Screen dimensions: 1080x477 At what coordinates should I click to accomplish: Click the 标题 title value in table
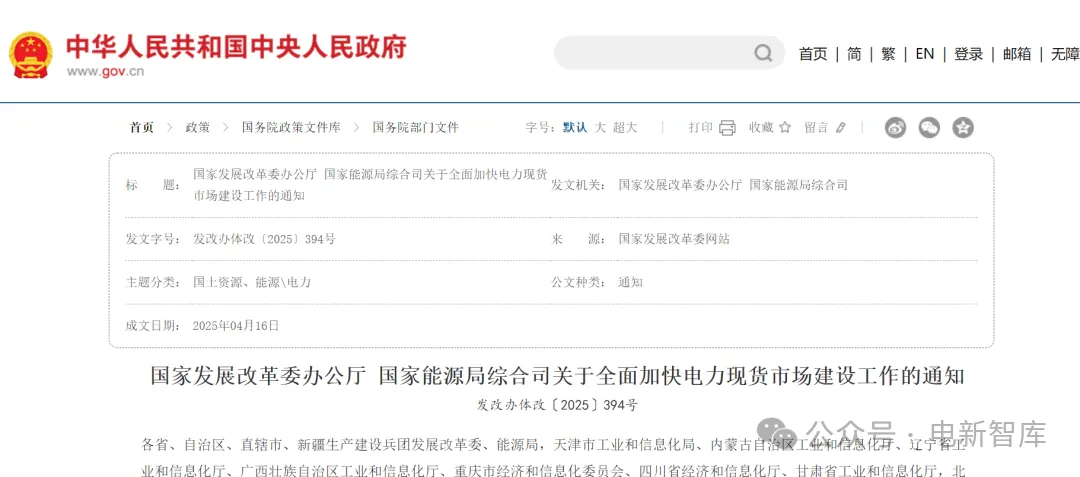(370, 184)
